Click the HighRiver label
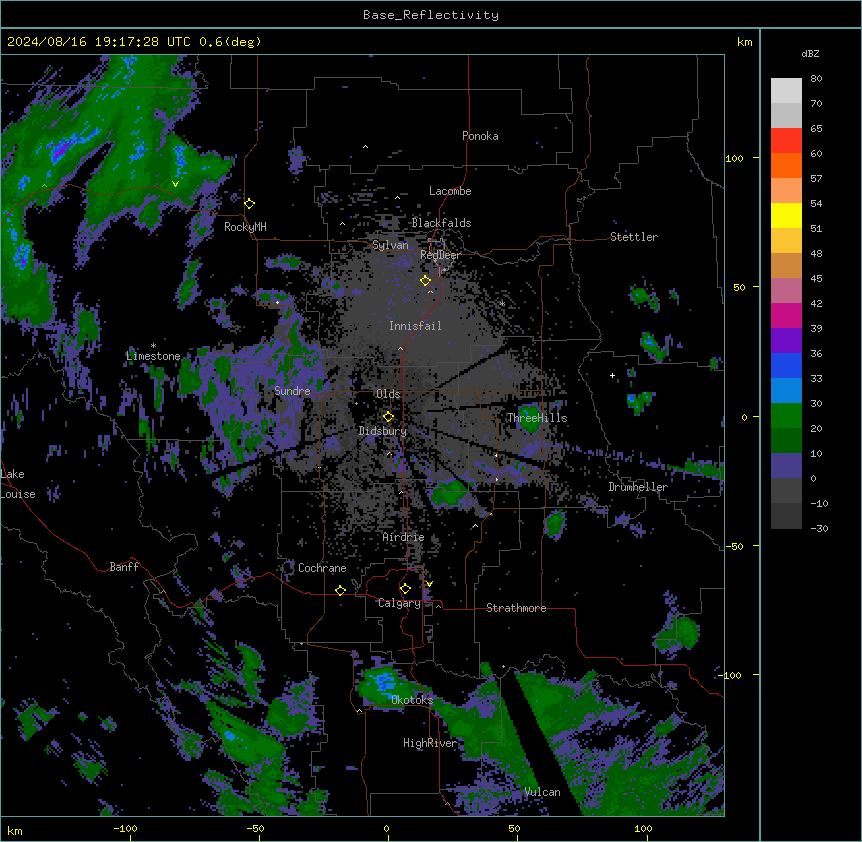The width and height of the screenshot is (862, 842). [430, 743]
